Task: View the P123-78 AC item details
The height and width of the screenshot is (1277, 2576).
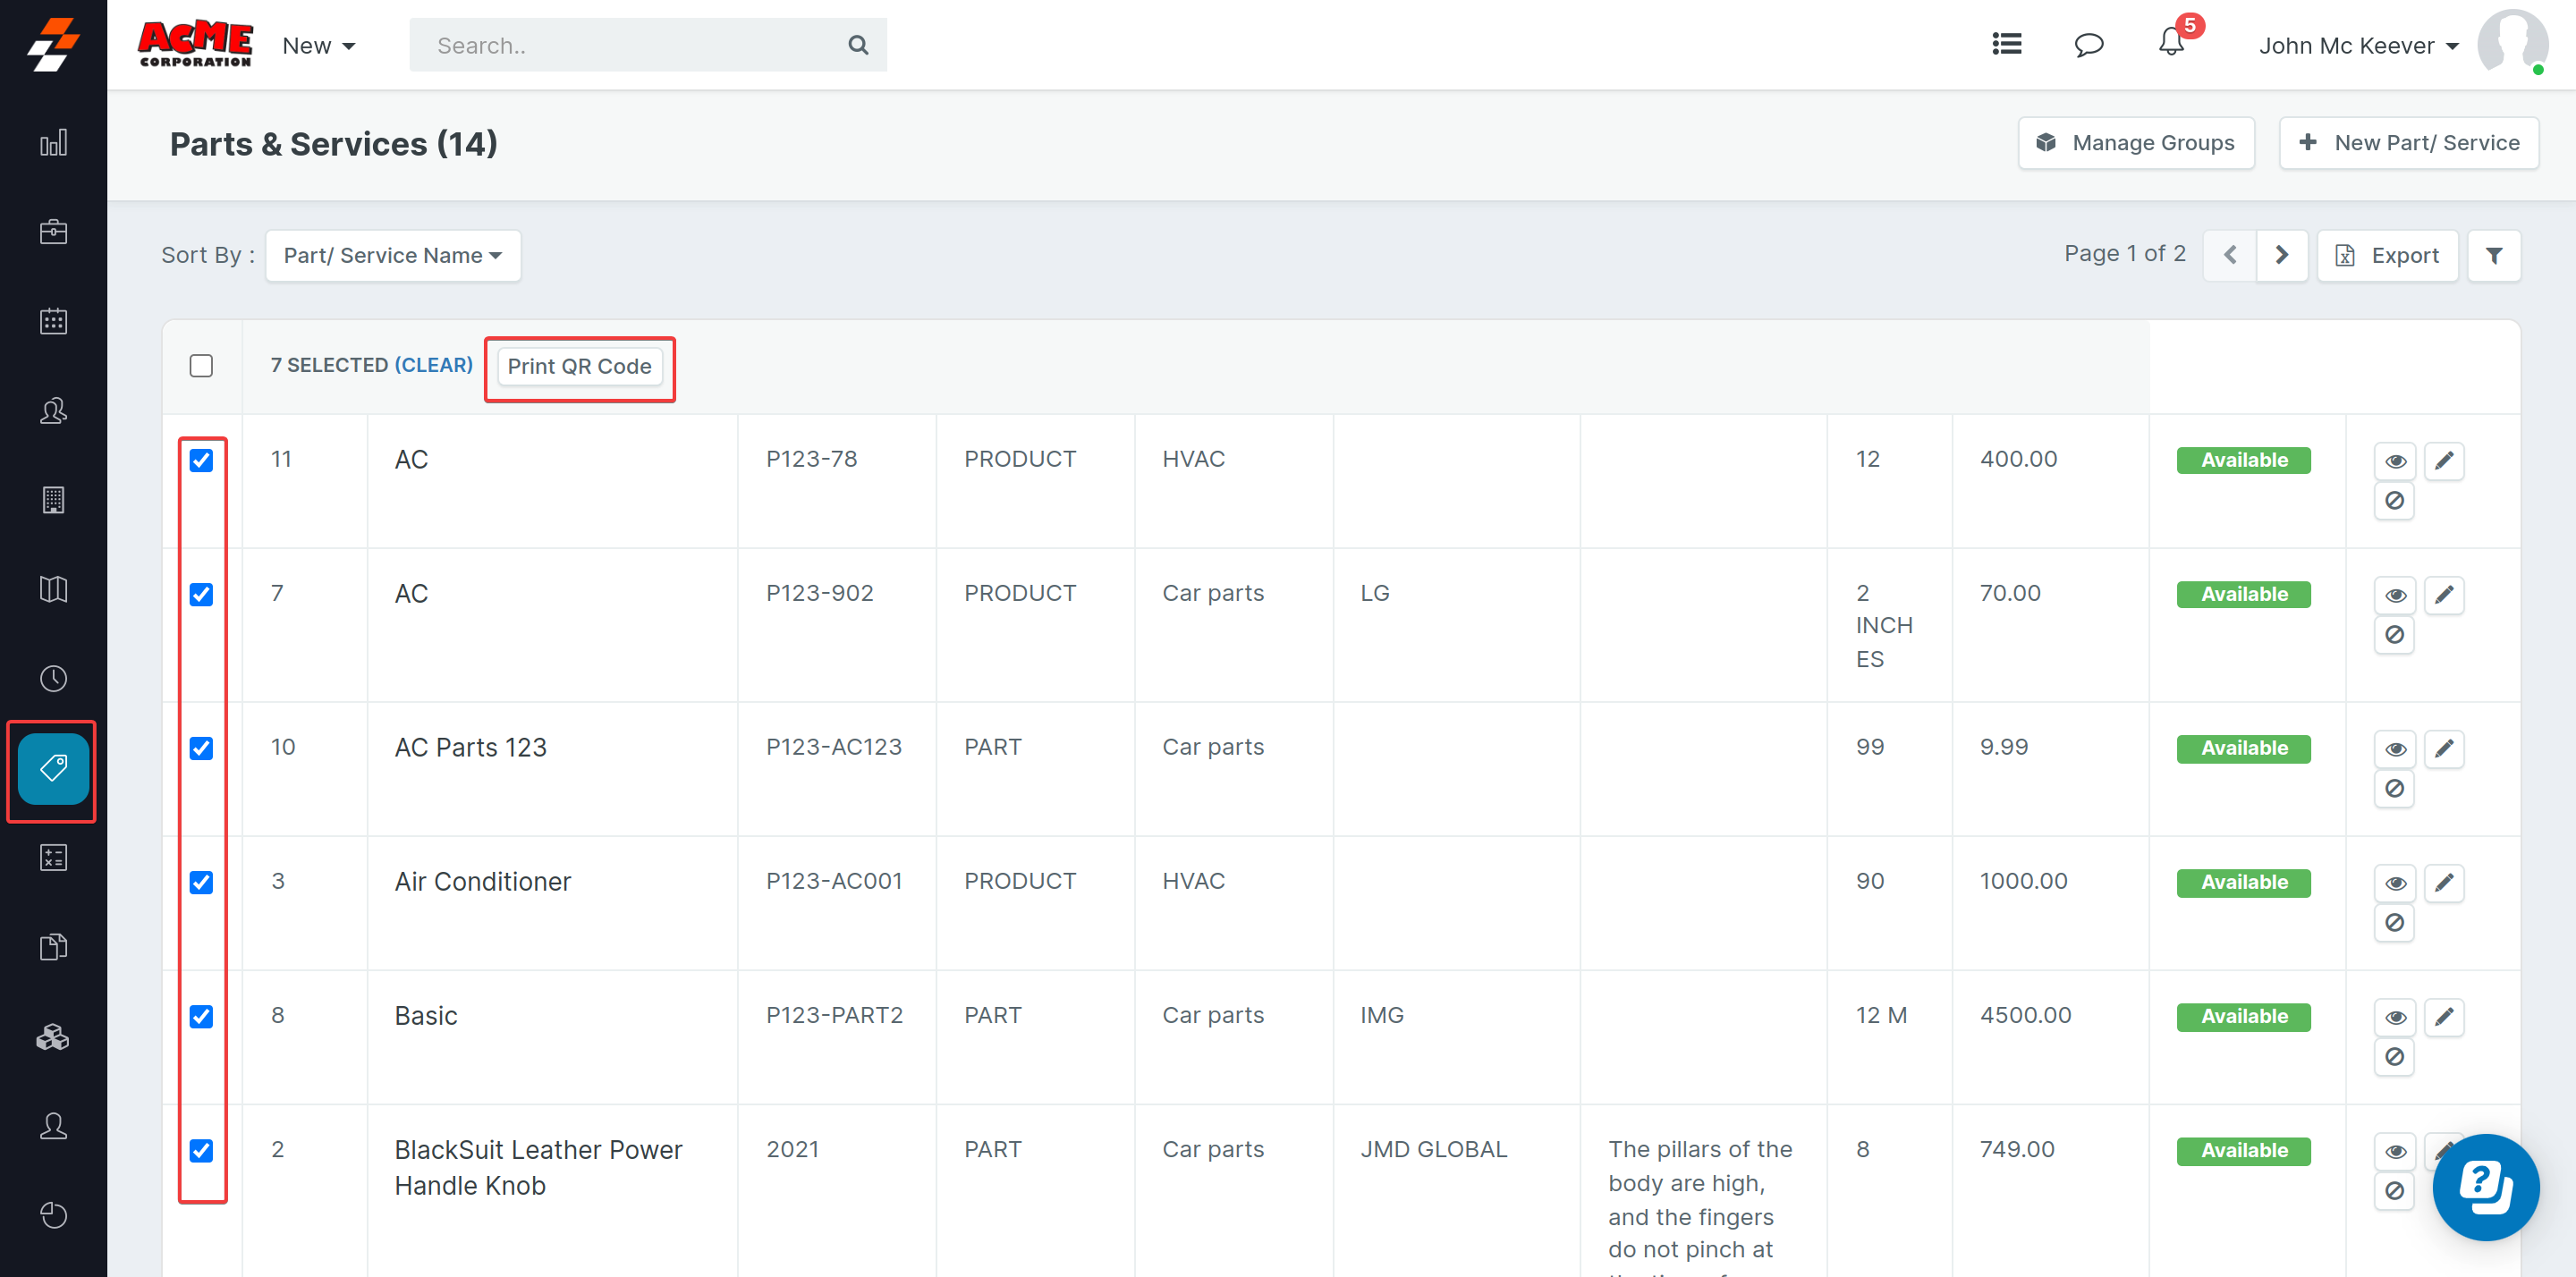Action: pyautogui.click(x=2394, y=461)
